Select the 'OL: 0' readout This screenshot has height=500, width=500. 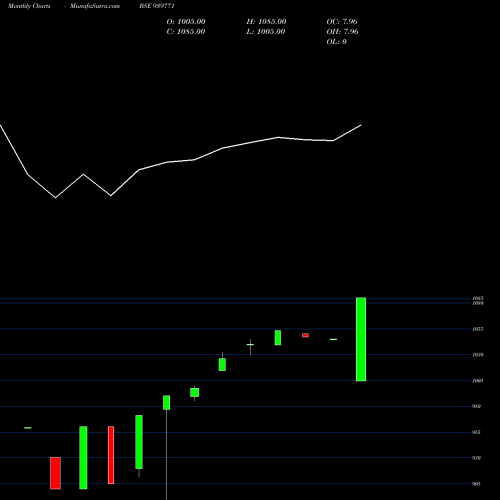[x=337, y=42]
